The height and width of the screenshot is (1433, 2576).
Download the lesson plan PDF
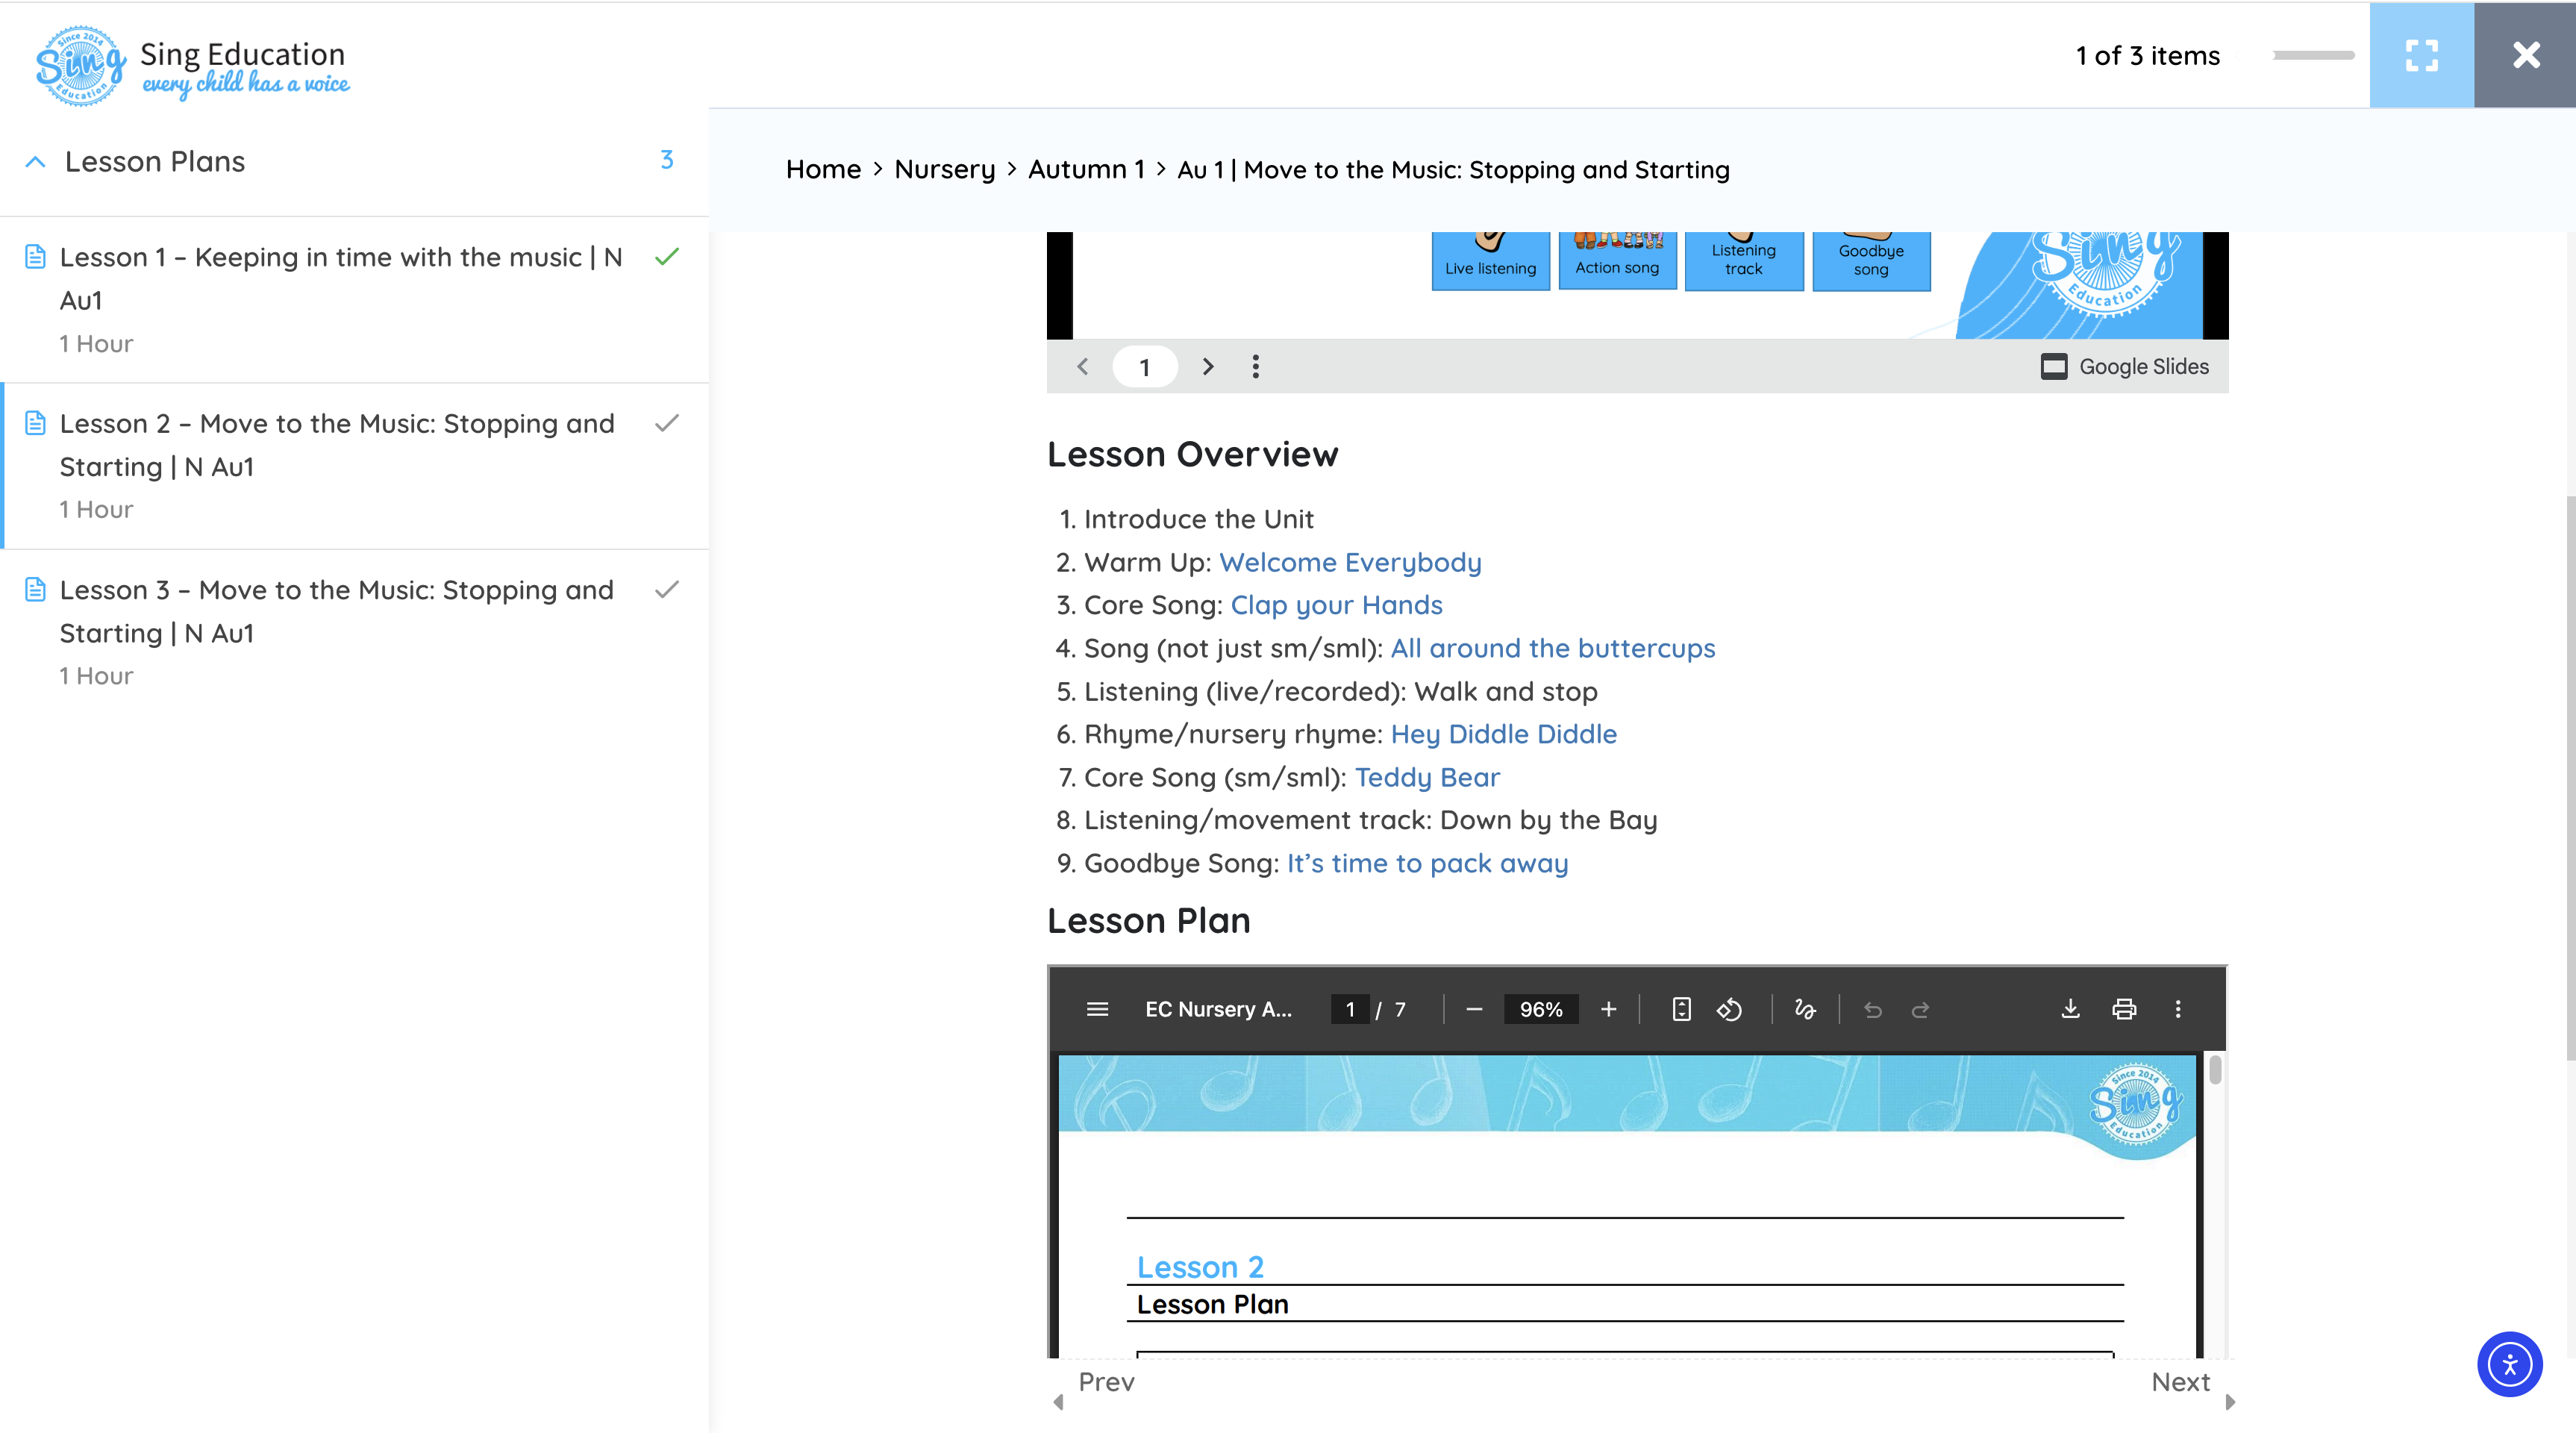pyautogui.click(x=2070, y=1009)
